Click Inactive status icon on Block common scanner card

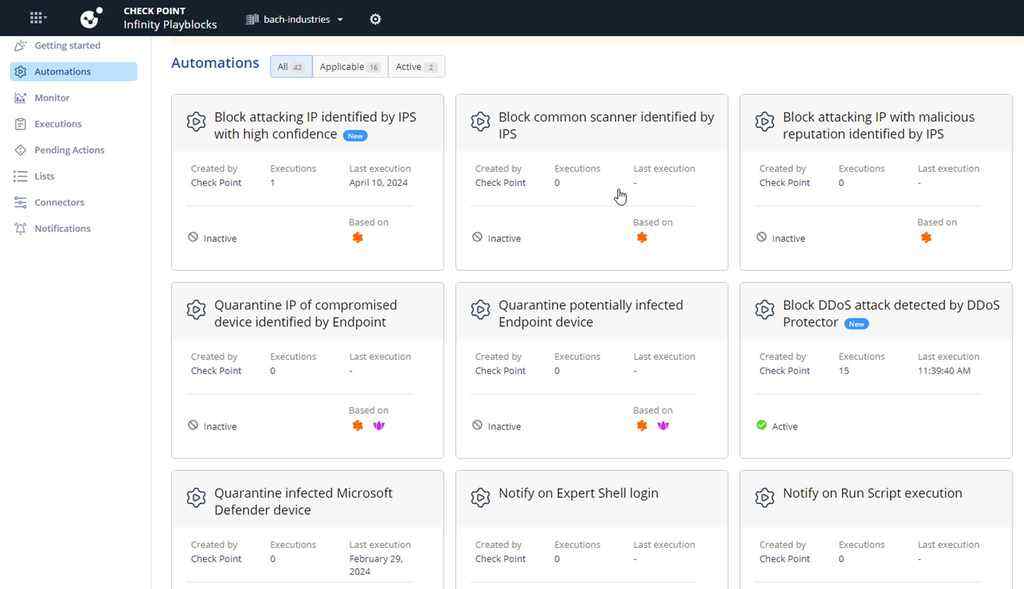[x=477, y=237]
